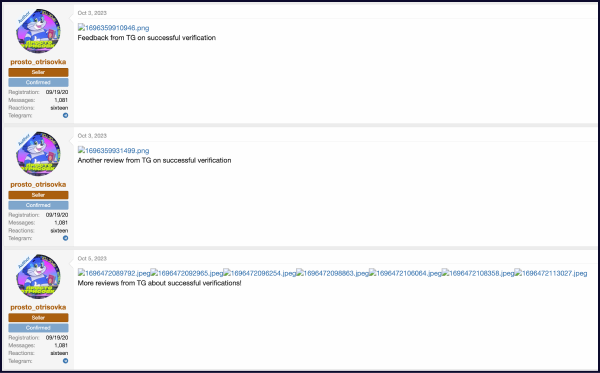Click Confirmed badge in the 'More reviews' post
The width and height of the screenshot is (600, 373).
click(x=38, y=328)
